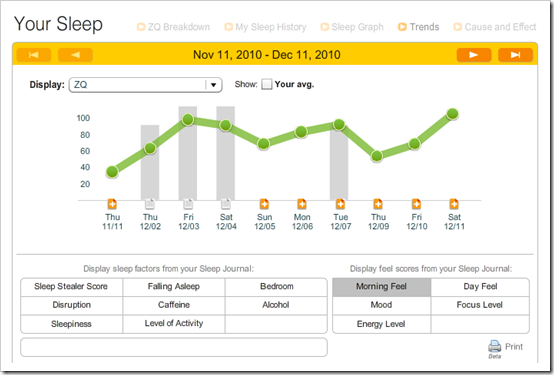This screenshot has width=554, height=375.
Task: Select Caffeine sleep factor
Action: (x=174, y=305)
